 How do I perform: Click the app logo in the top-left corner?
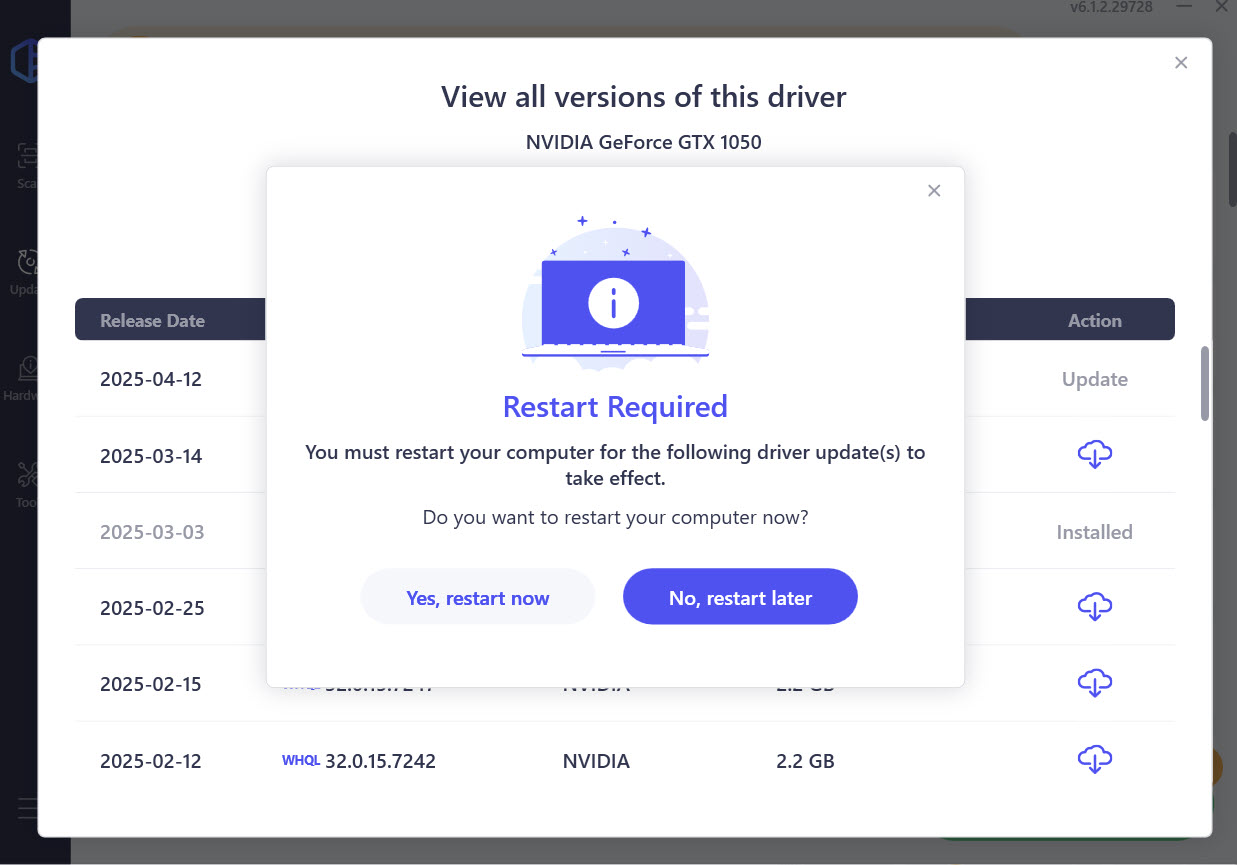(x=24, y=62)
